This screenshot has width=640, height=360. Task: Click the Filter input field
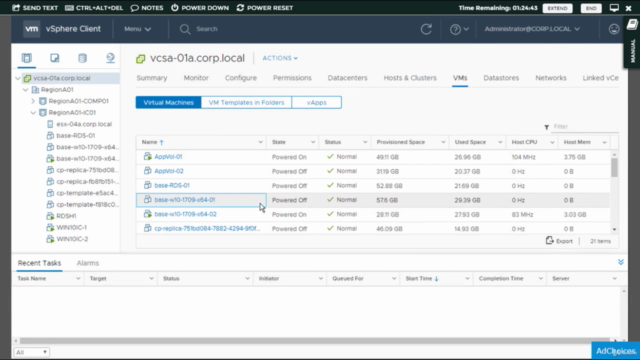tap(585, 127)
